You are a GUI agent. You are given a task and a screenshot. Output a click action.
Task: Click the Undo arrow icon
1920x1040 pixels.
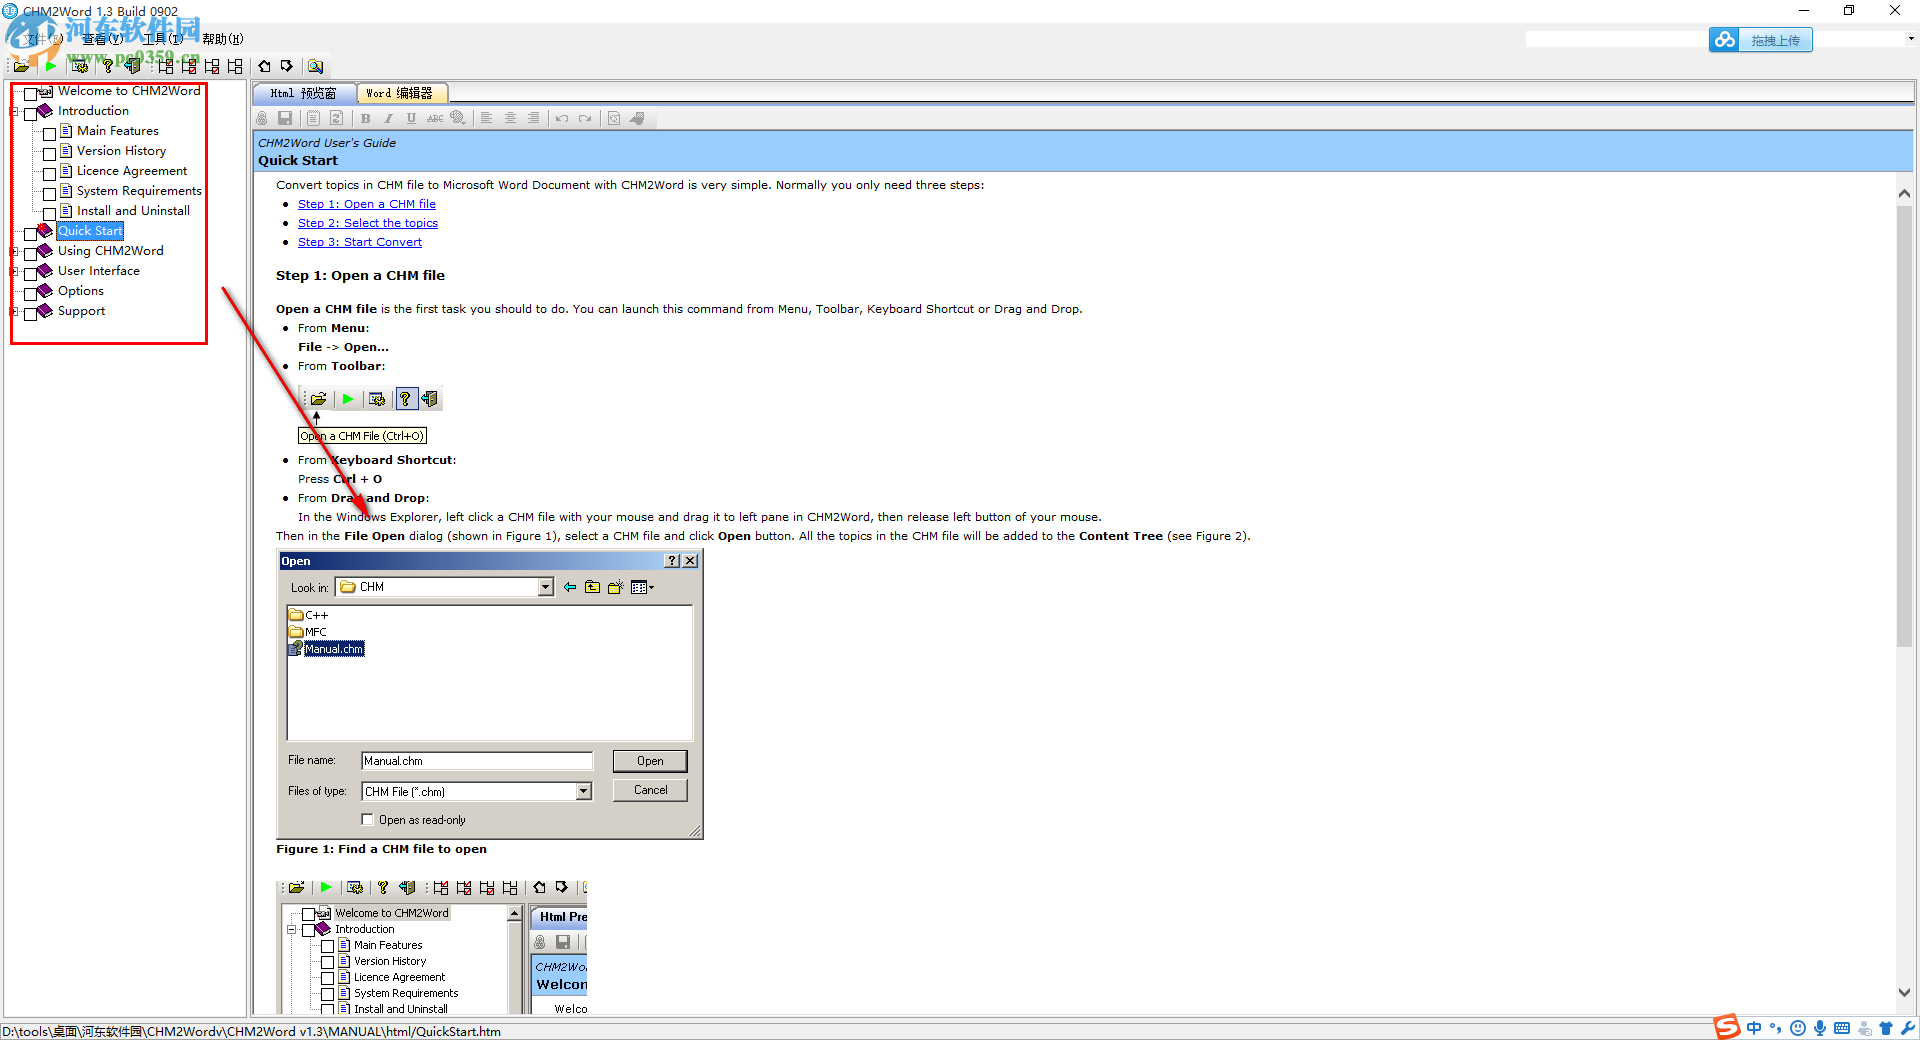click(x=562, y=118)
